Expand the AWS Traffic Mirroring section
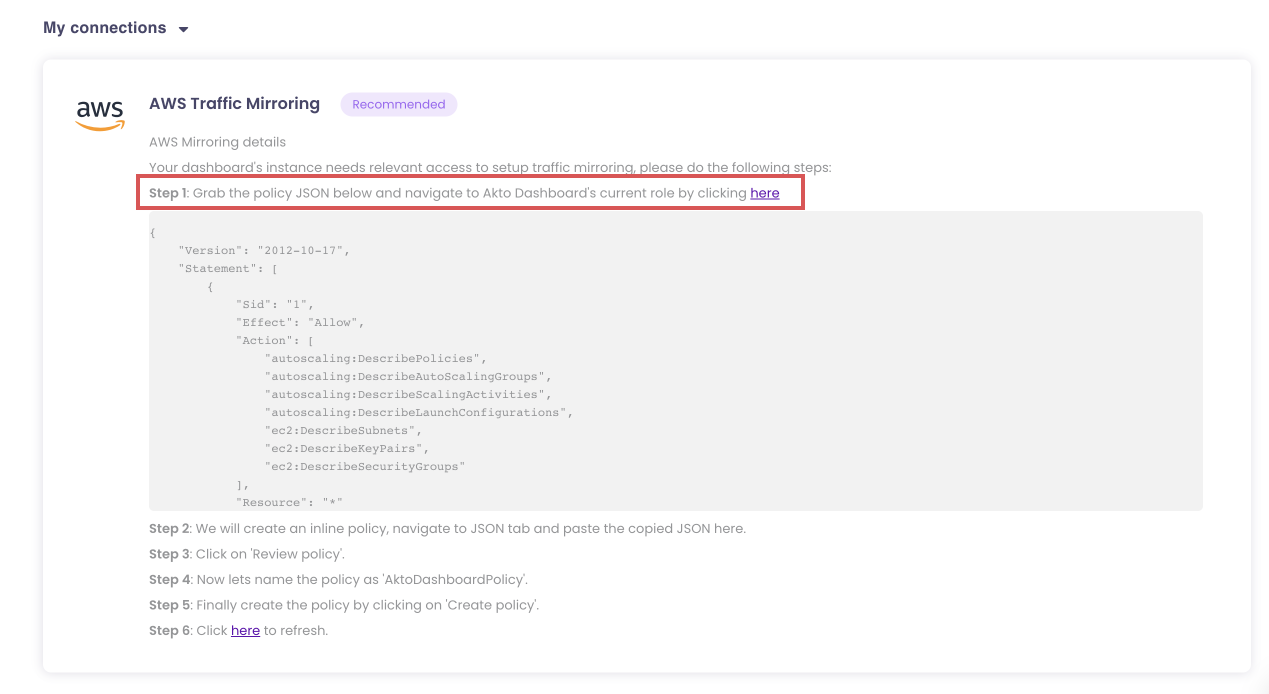This screenshot has height=694, width=1269. 235,103
